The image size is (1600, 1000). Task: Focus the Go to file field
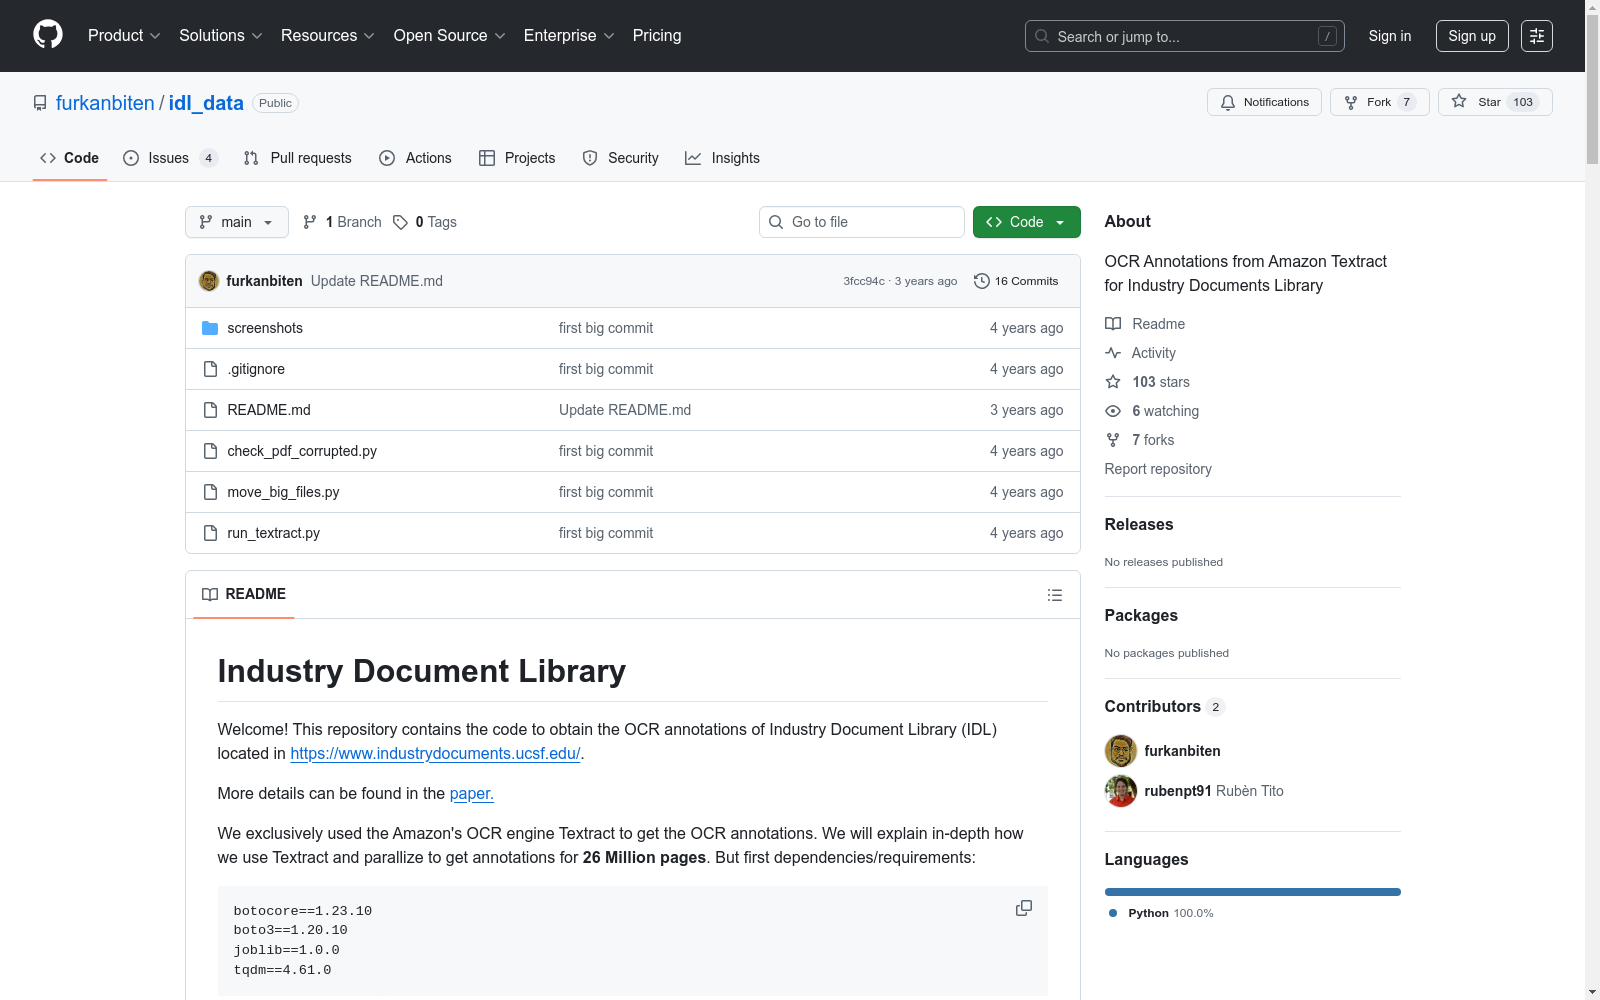coord(862,222)
